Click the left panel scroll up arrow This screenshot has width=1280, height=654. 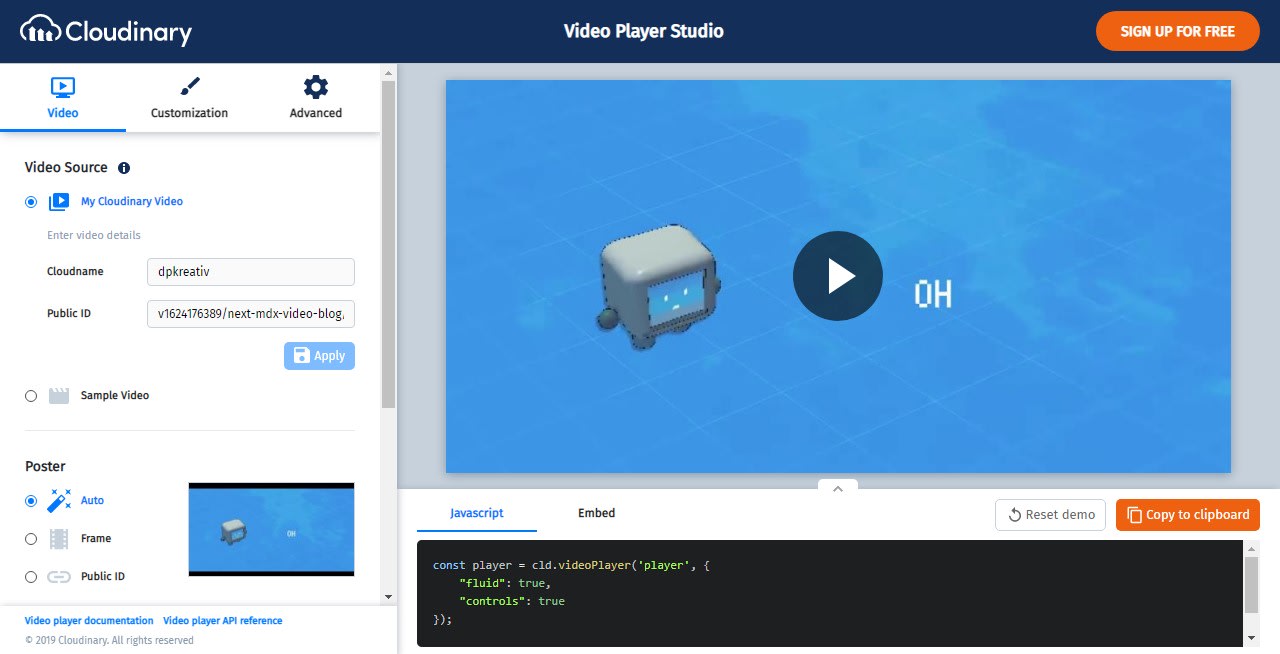(x=389, y=72)
